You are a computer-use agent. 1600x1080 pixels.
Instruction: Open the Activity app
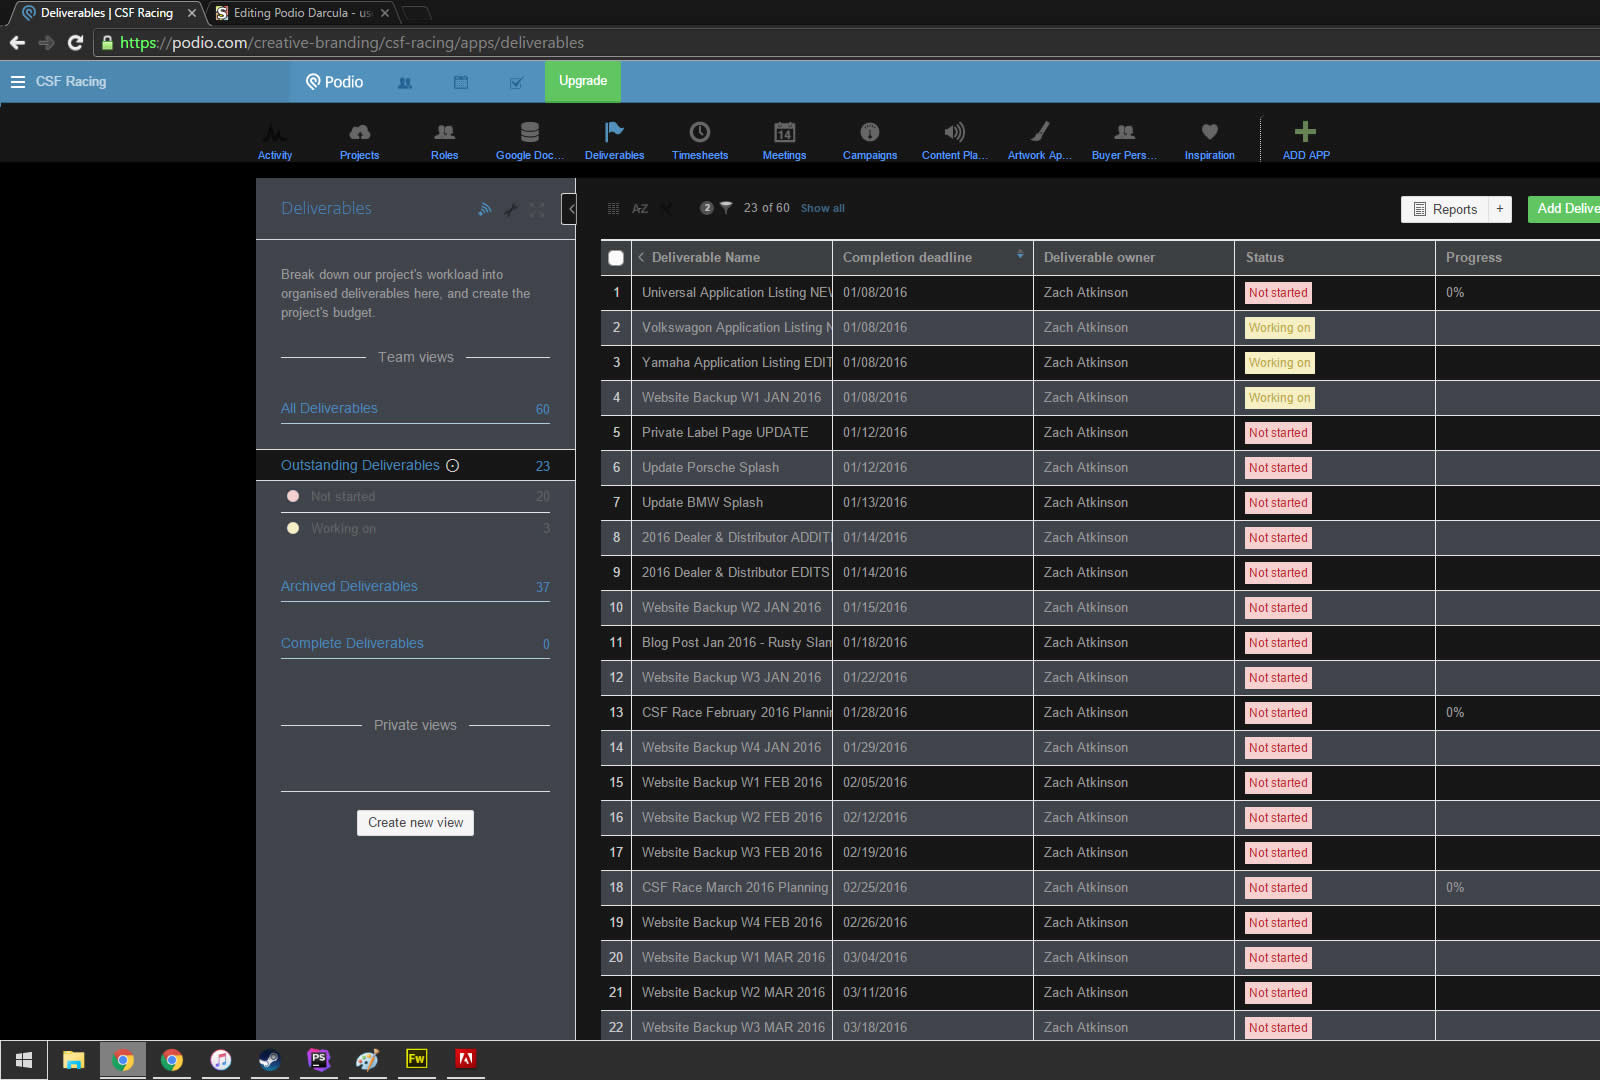tap(275, 140)
